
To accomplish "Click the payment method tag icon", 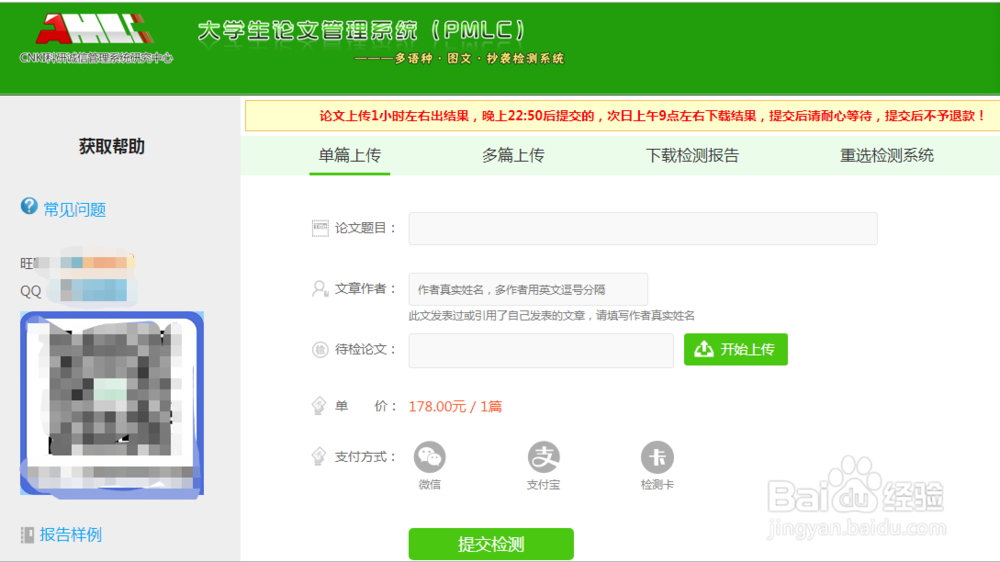I will click(319, 457).
